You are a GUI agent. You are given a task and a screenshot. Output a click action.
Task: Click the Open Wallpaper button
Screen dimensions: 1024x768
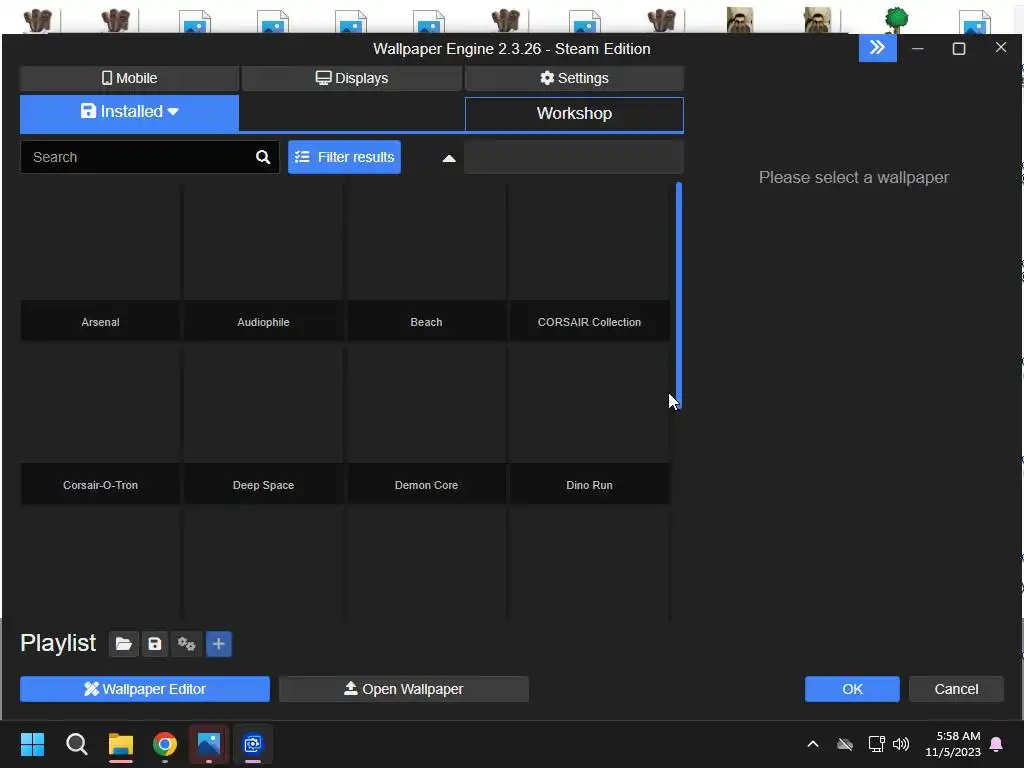click(404, 689)
